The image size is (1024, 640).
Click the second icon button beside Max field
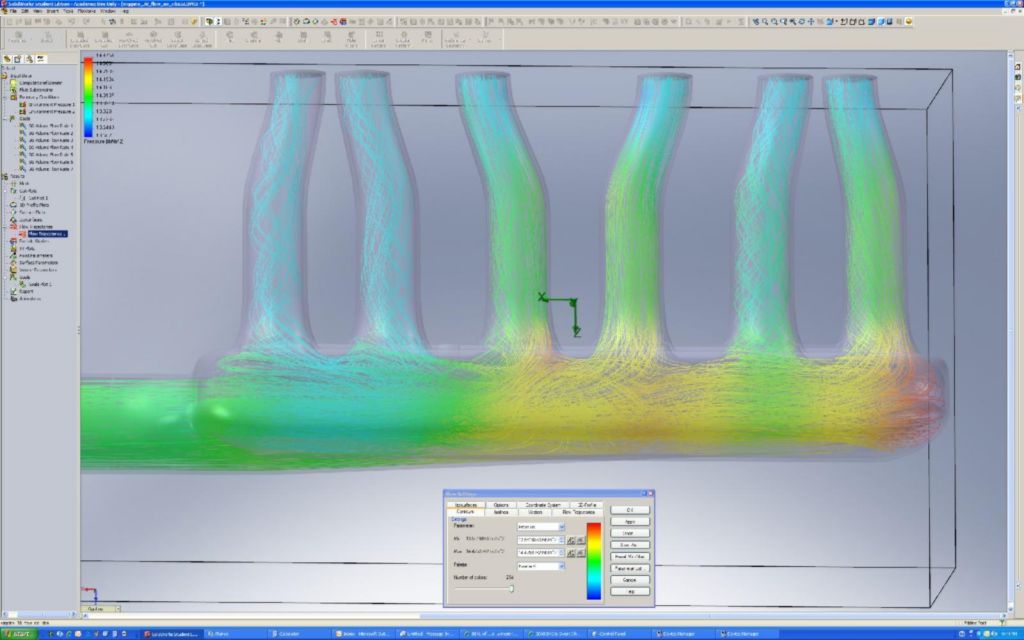580,552
